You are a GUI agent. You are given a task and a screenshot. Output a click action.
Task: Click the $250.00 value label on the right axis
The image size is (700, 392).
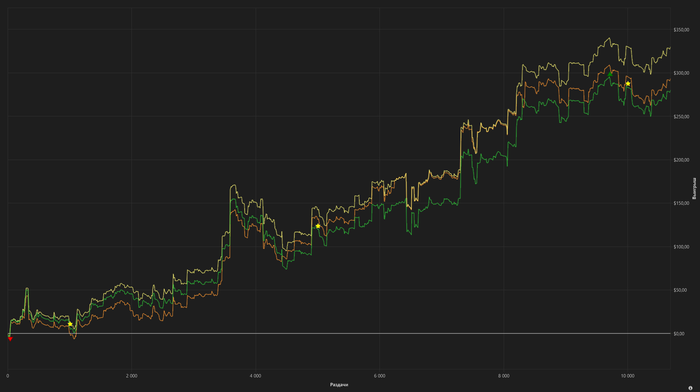[x=681, y=117]
